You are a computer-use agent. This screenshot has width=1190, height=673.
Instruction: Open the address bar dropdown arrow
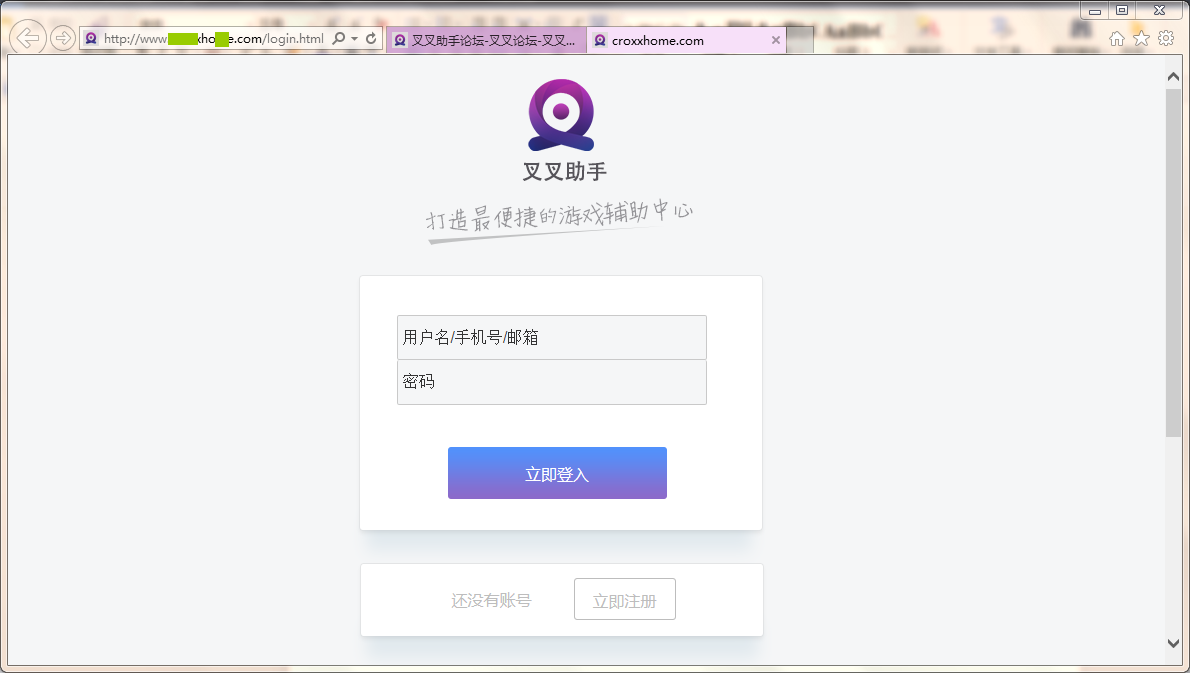354,39
